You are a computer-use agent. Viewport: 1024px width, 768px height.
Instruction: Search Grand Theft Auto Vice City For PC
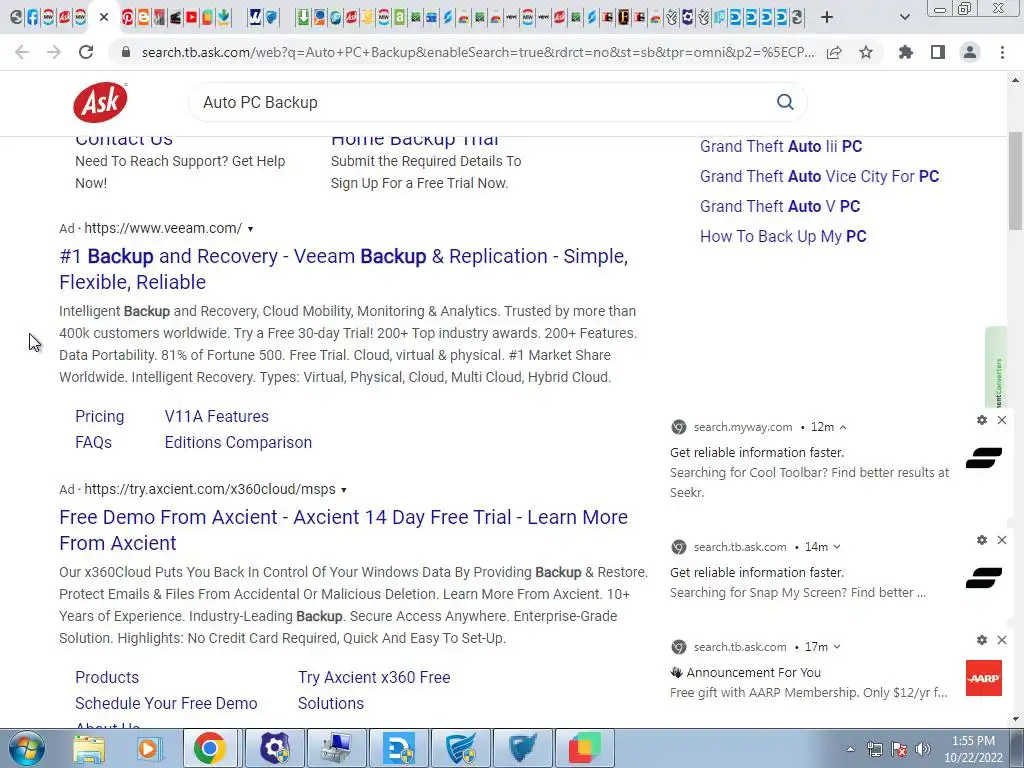click(820, 176)
